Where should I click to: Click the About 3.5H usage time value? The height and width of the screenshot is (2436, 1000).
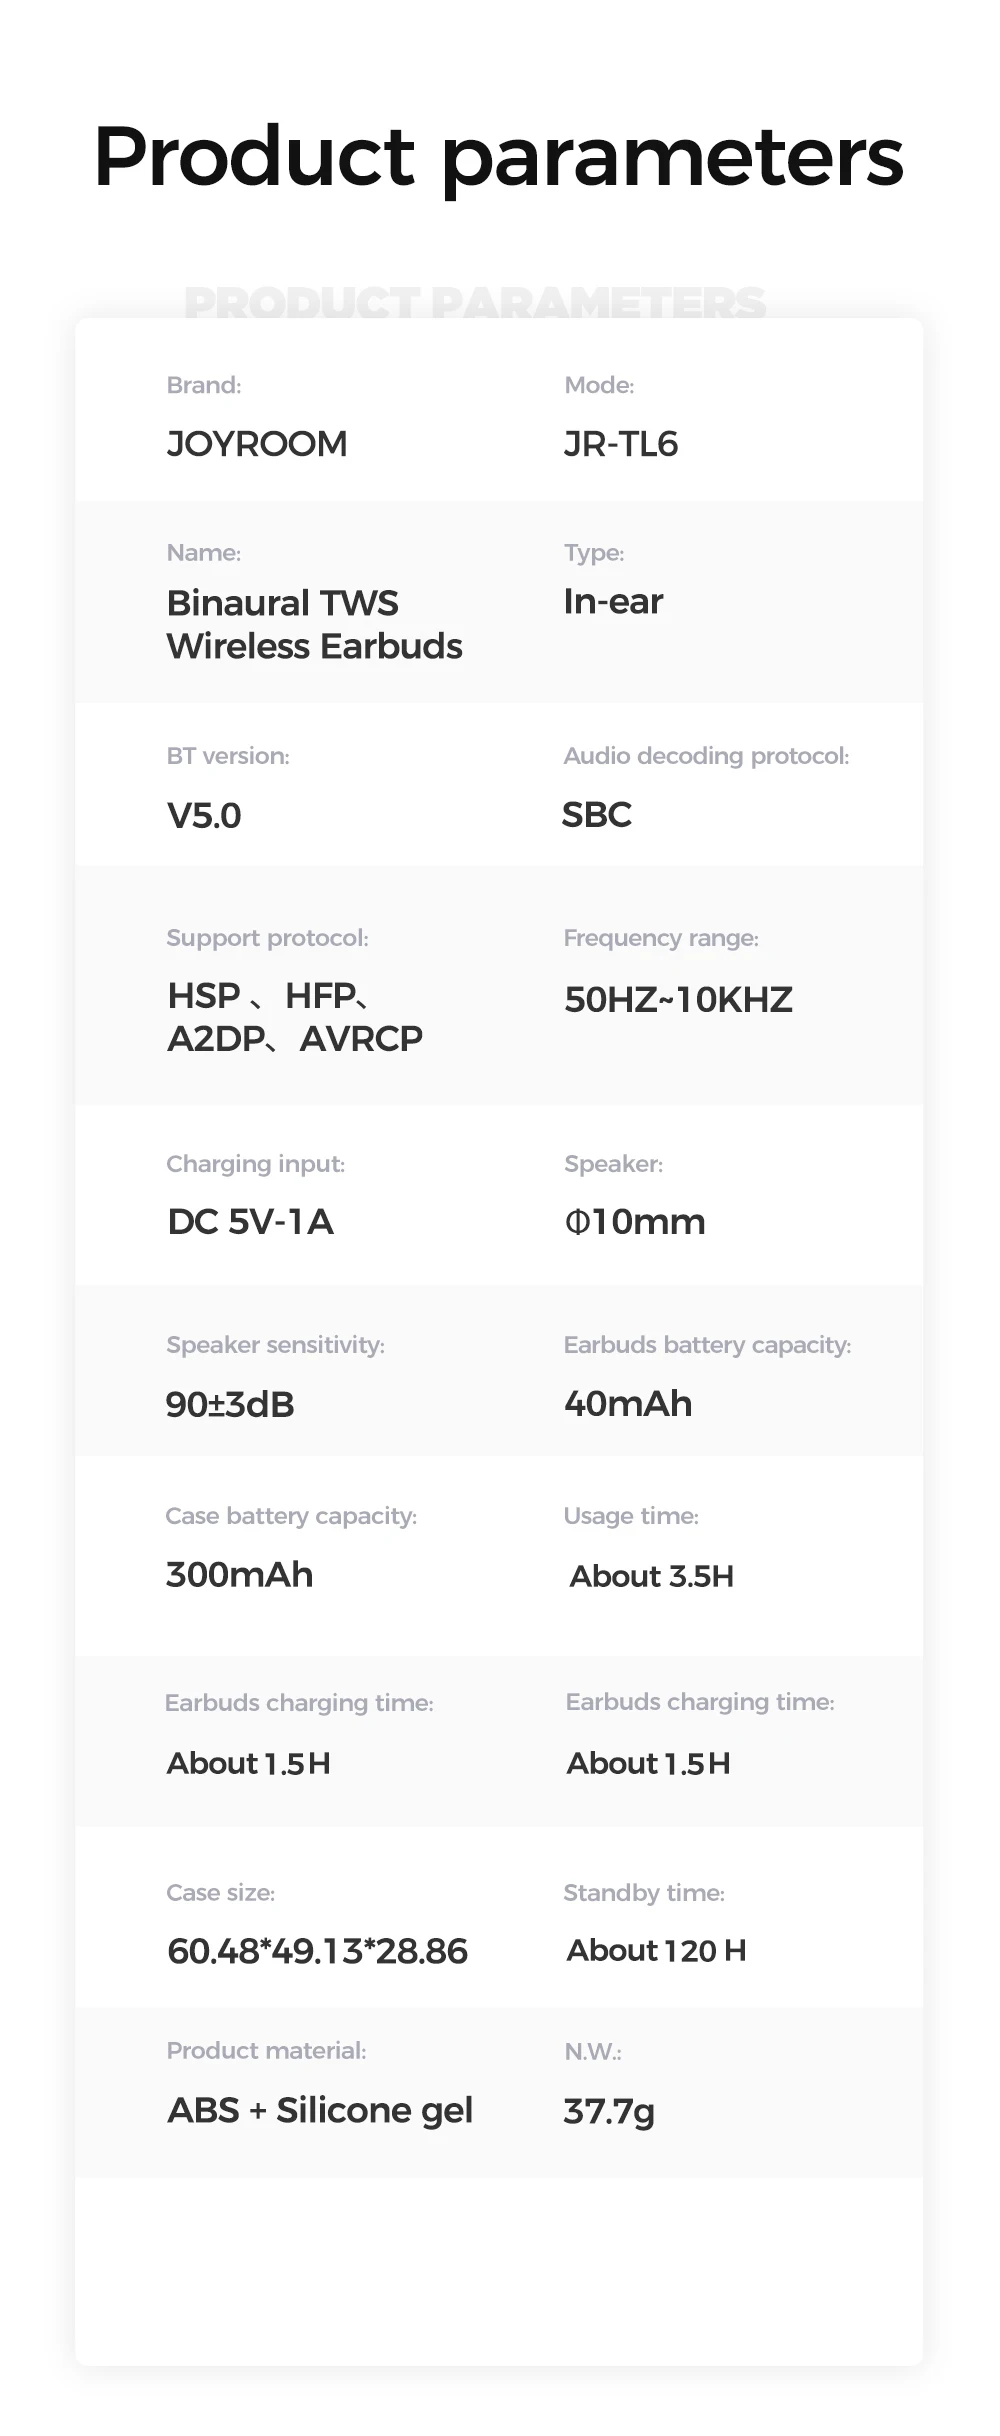pos(652,1576)
